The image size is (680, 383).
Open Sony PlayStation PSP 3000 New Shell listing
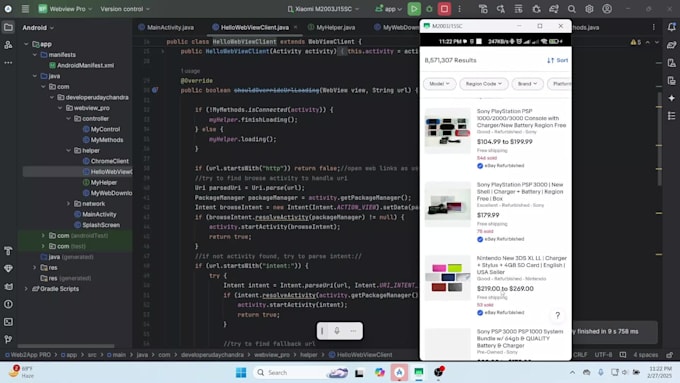(520, 191)
